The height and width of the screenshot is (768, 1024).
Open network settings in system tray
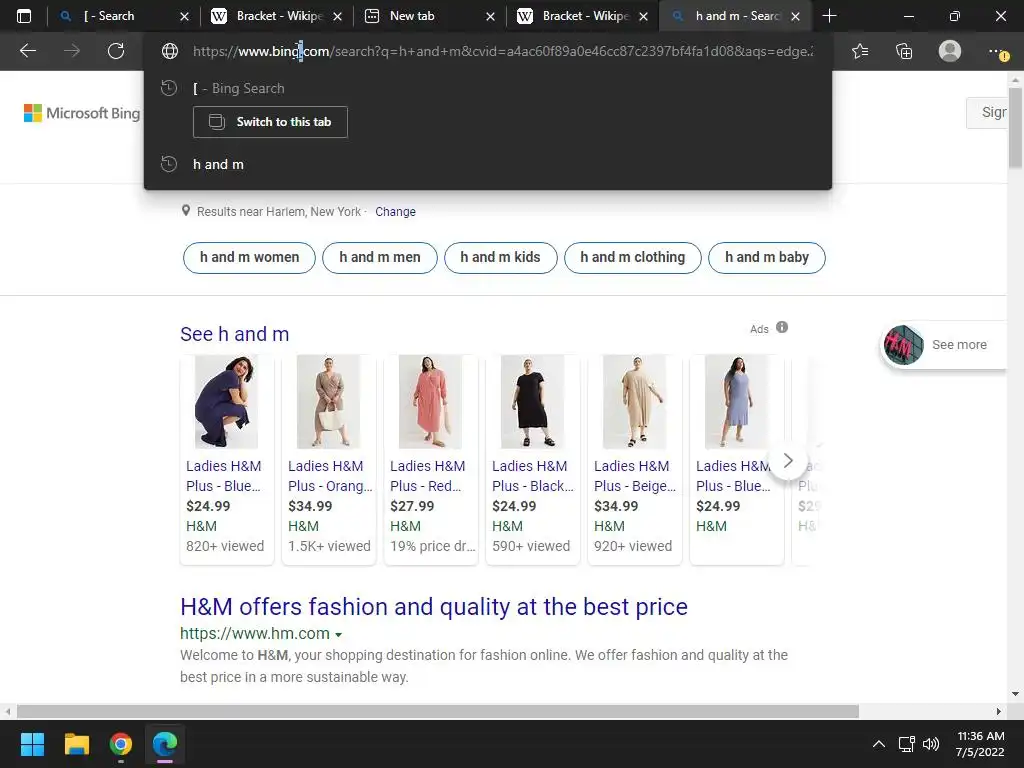coord(906,744)
